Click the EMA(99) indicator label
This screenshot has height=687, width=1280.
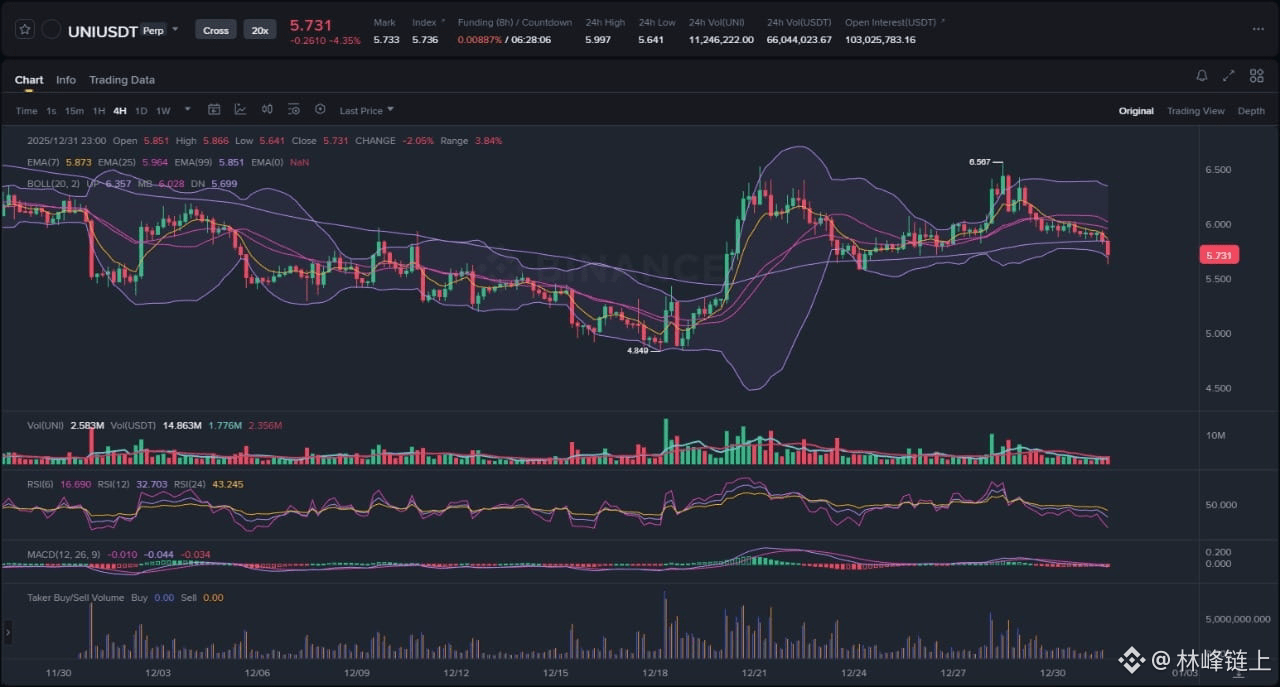[x=194, y=162]
